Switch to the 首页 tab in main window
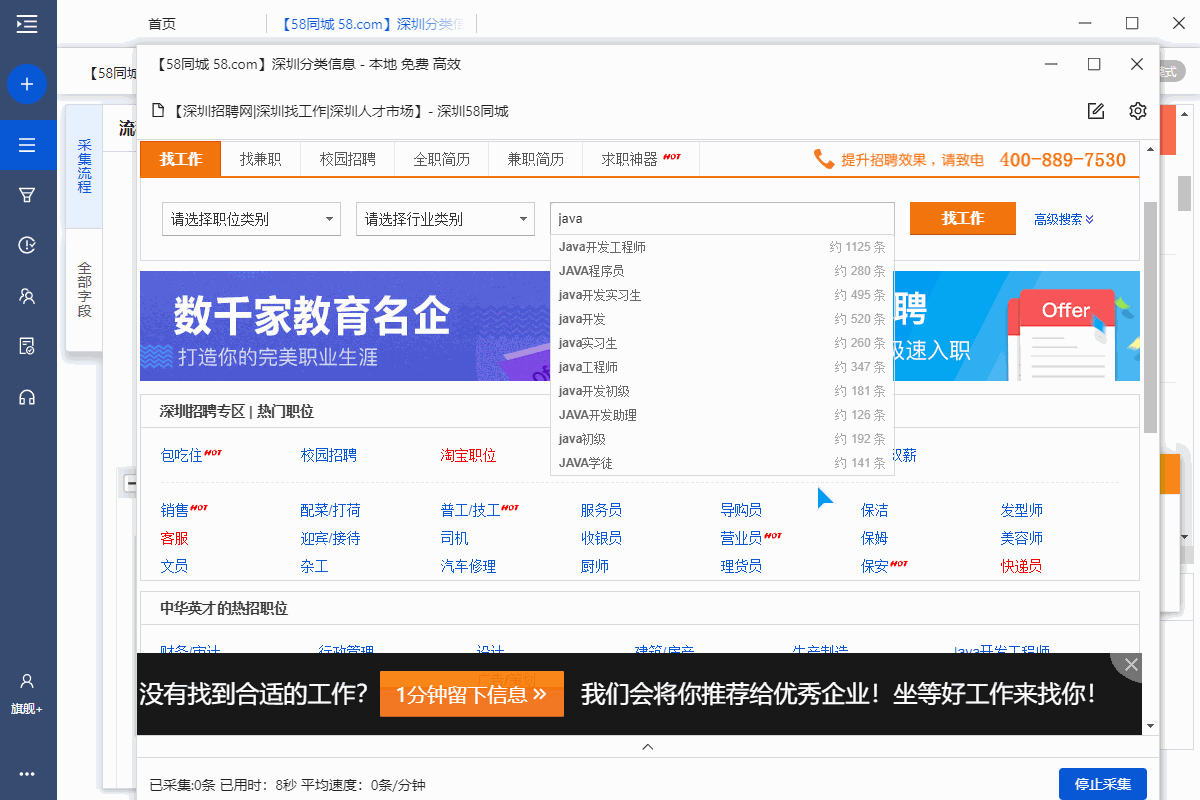The width and height of the screenshot is (1200, 800). tap(161, 24)
